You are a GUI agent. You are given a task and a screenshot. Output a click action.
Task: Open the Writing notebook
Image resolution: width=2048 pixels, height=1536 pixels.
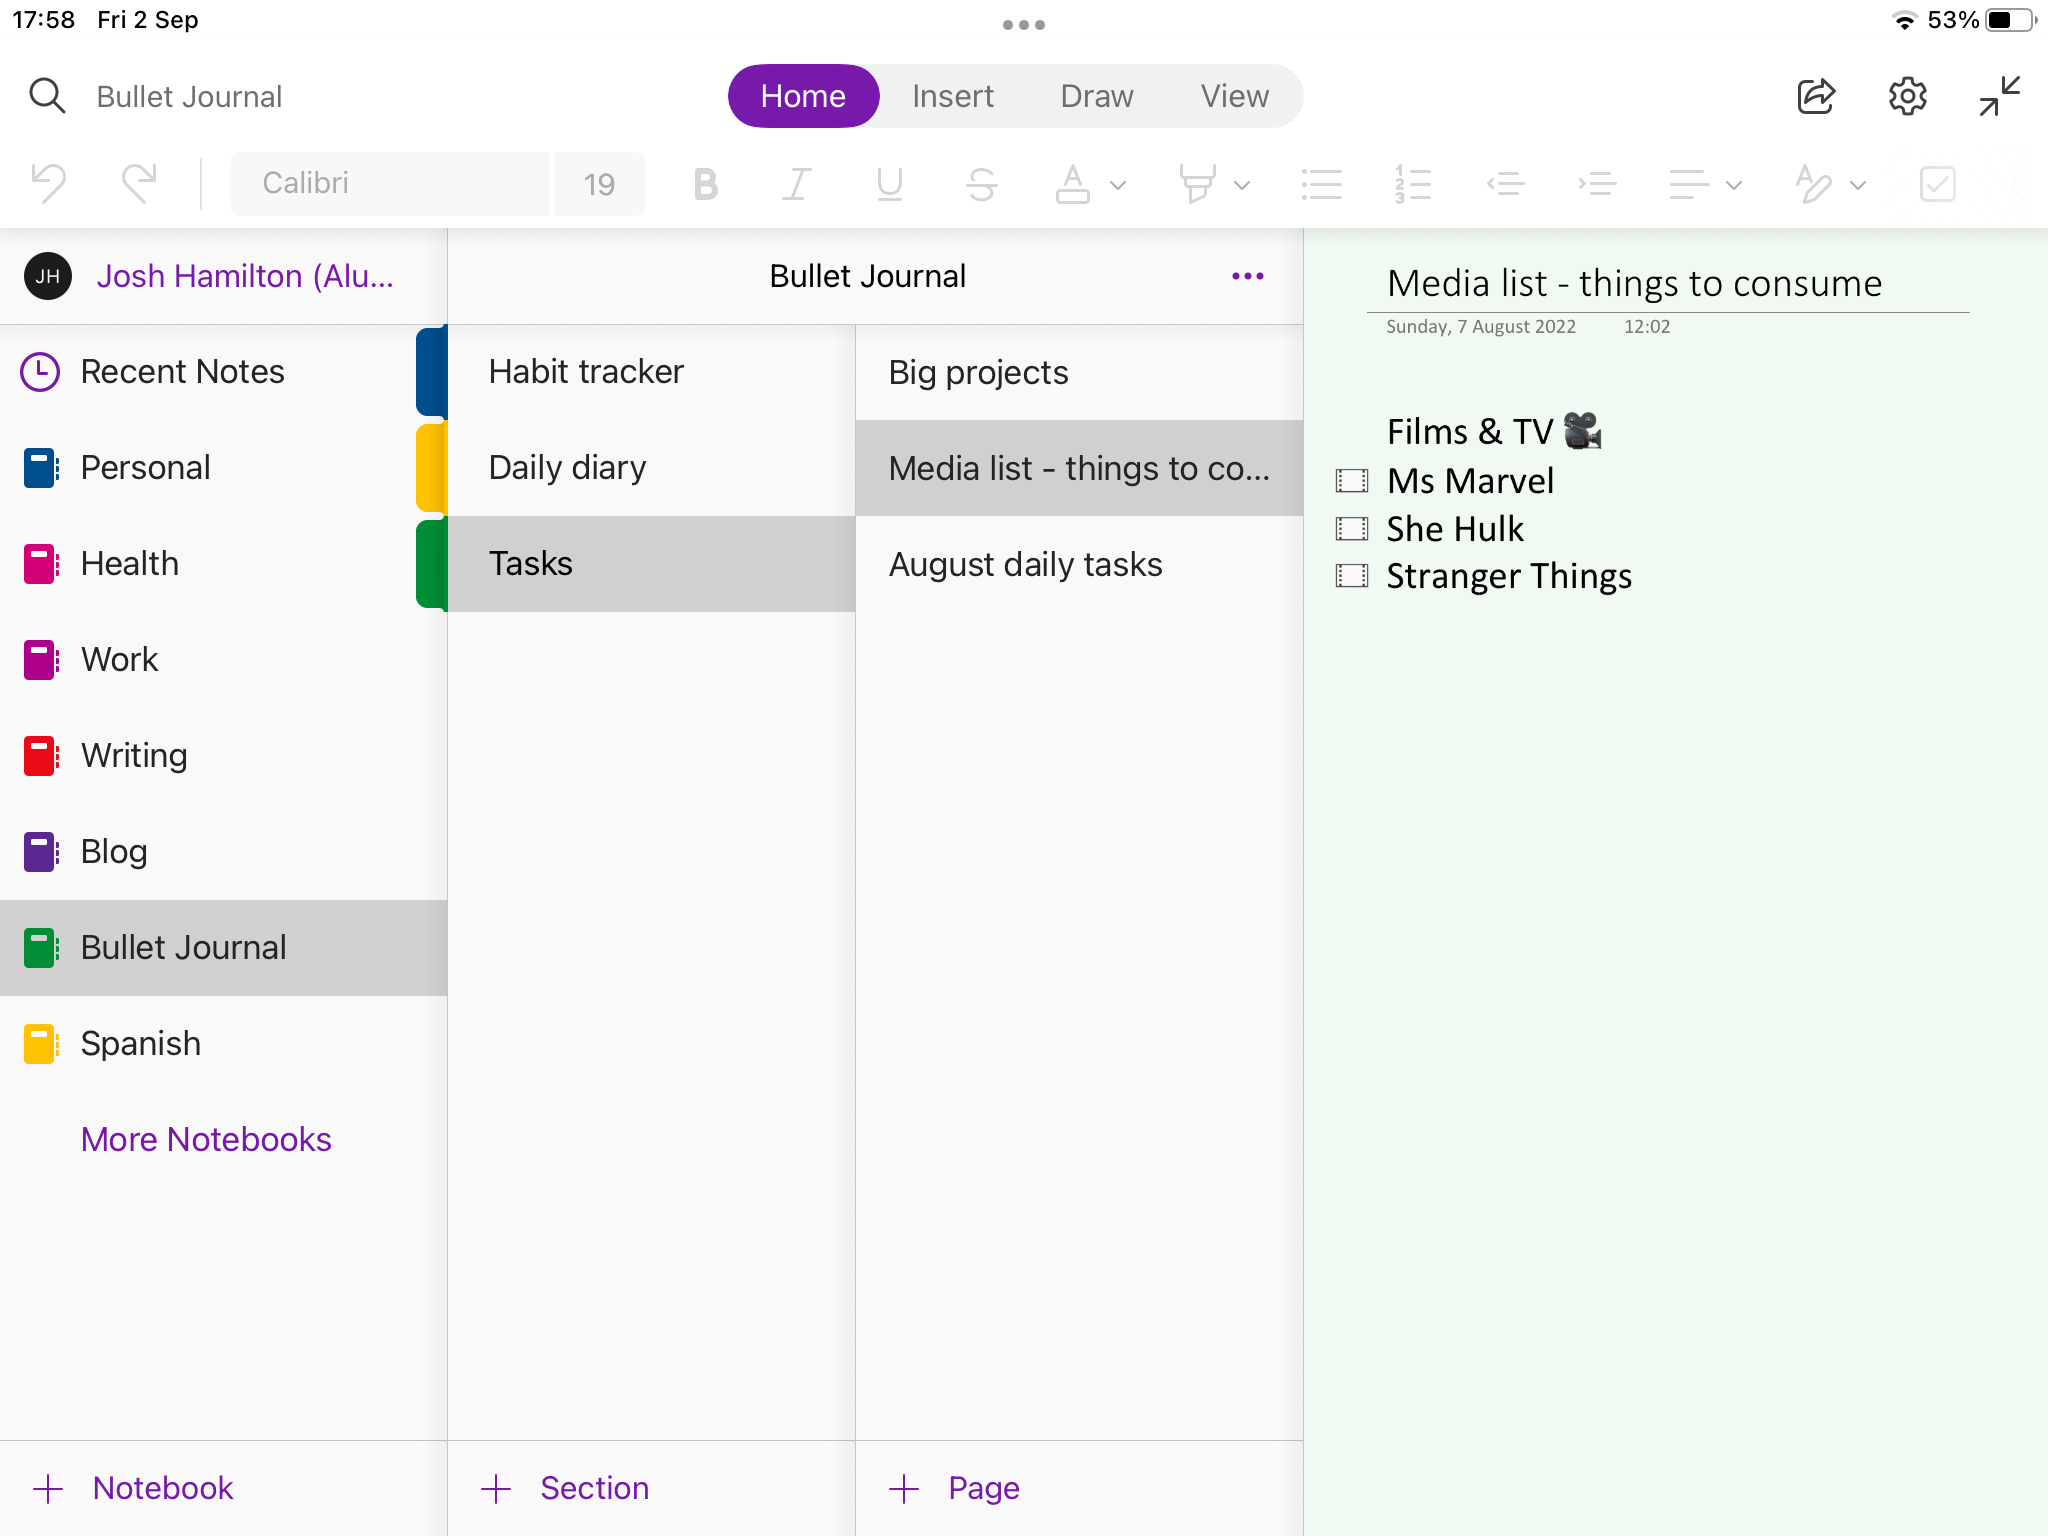click(x=223, y=756)
